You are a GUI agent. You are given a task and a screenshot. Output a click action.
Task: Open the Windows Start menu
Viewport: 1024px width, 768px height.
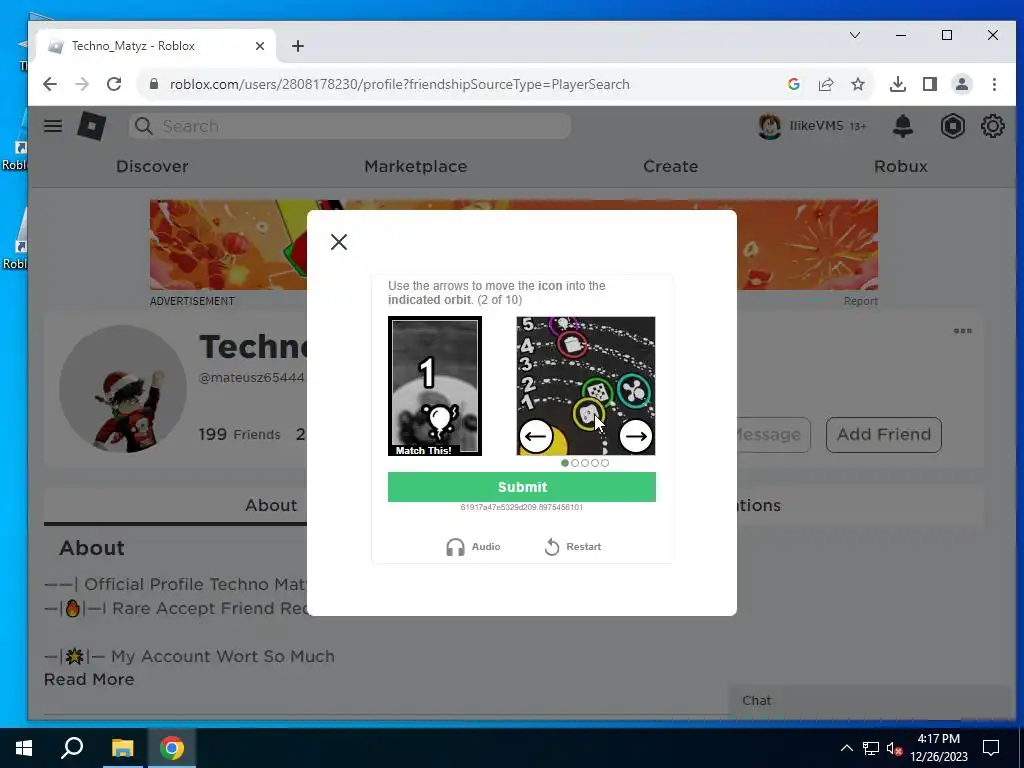click(x=24, y=748)
